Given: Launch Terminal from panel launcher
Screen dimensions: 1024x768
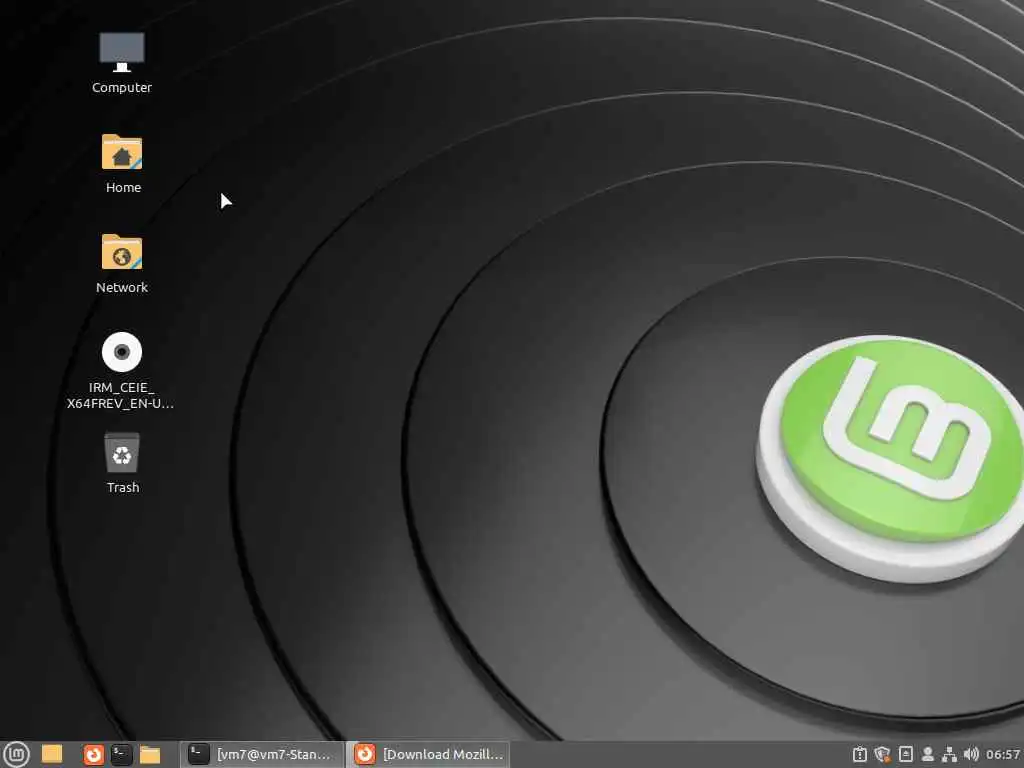Looking at the screenshot, I should click(121, 755).
